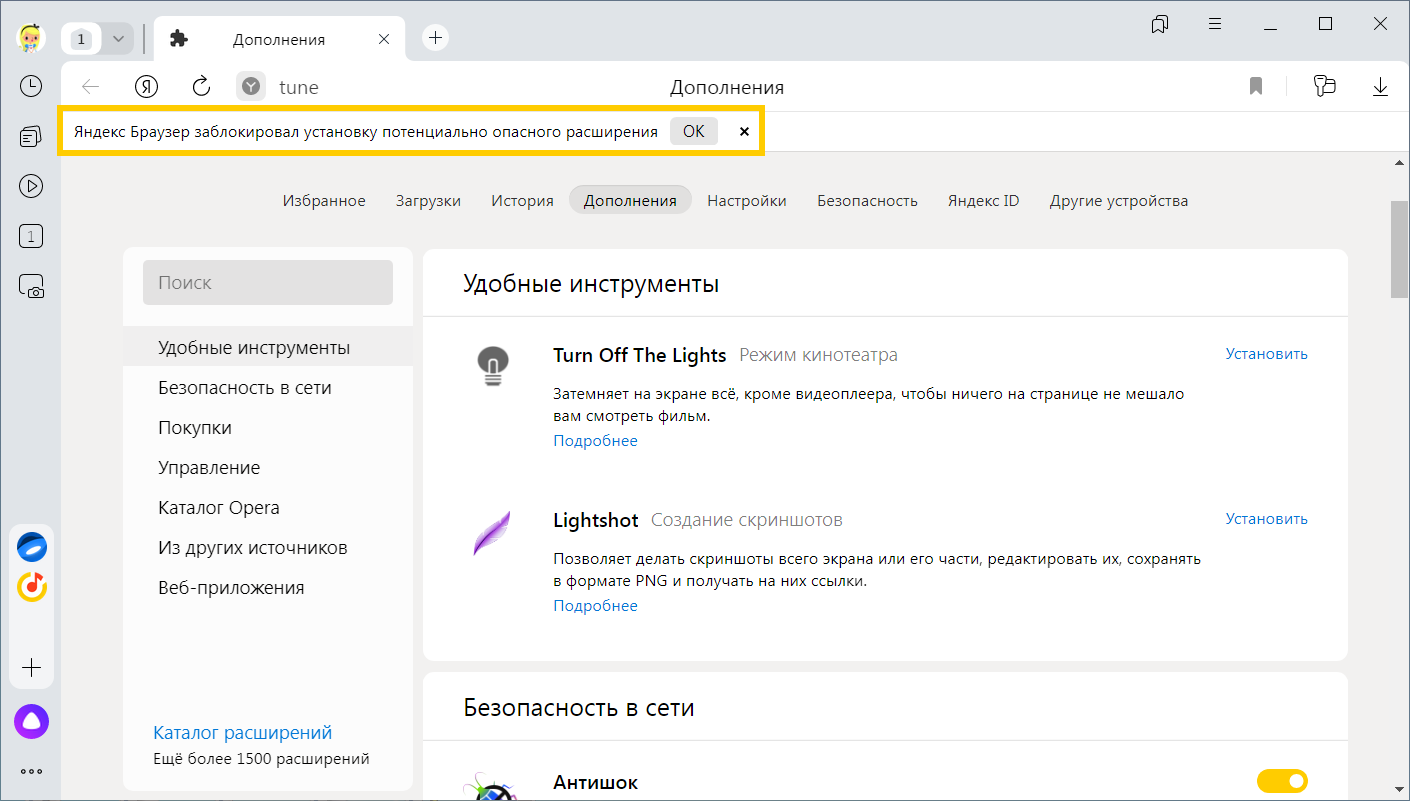The image size is (1410, 801).
Task: Bookmark this page with the bookmark icon
Action: (1256, 87)
